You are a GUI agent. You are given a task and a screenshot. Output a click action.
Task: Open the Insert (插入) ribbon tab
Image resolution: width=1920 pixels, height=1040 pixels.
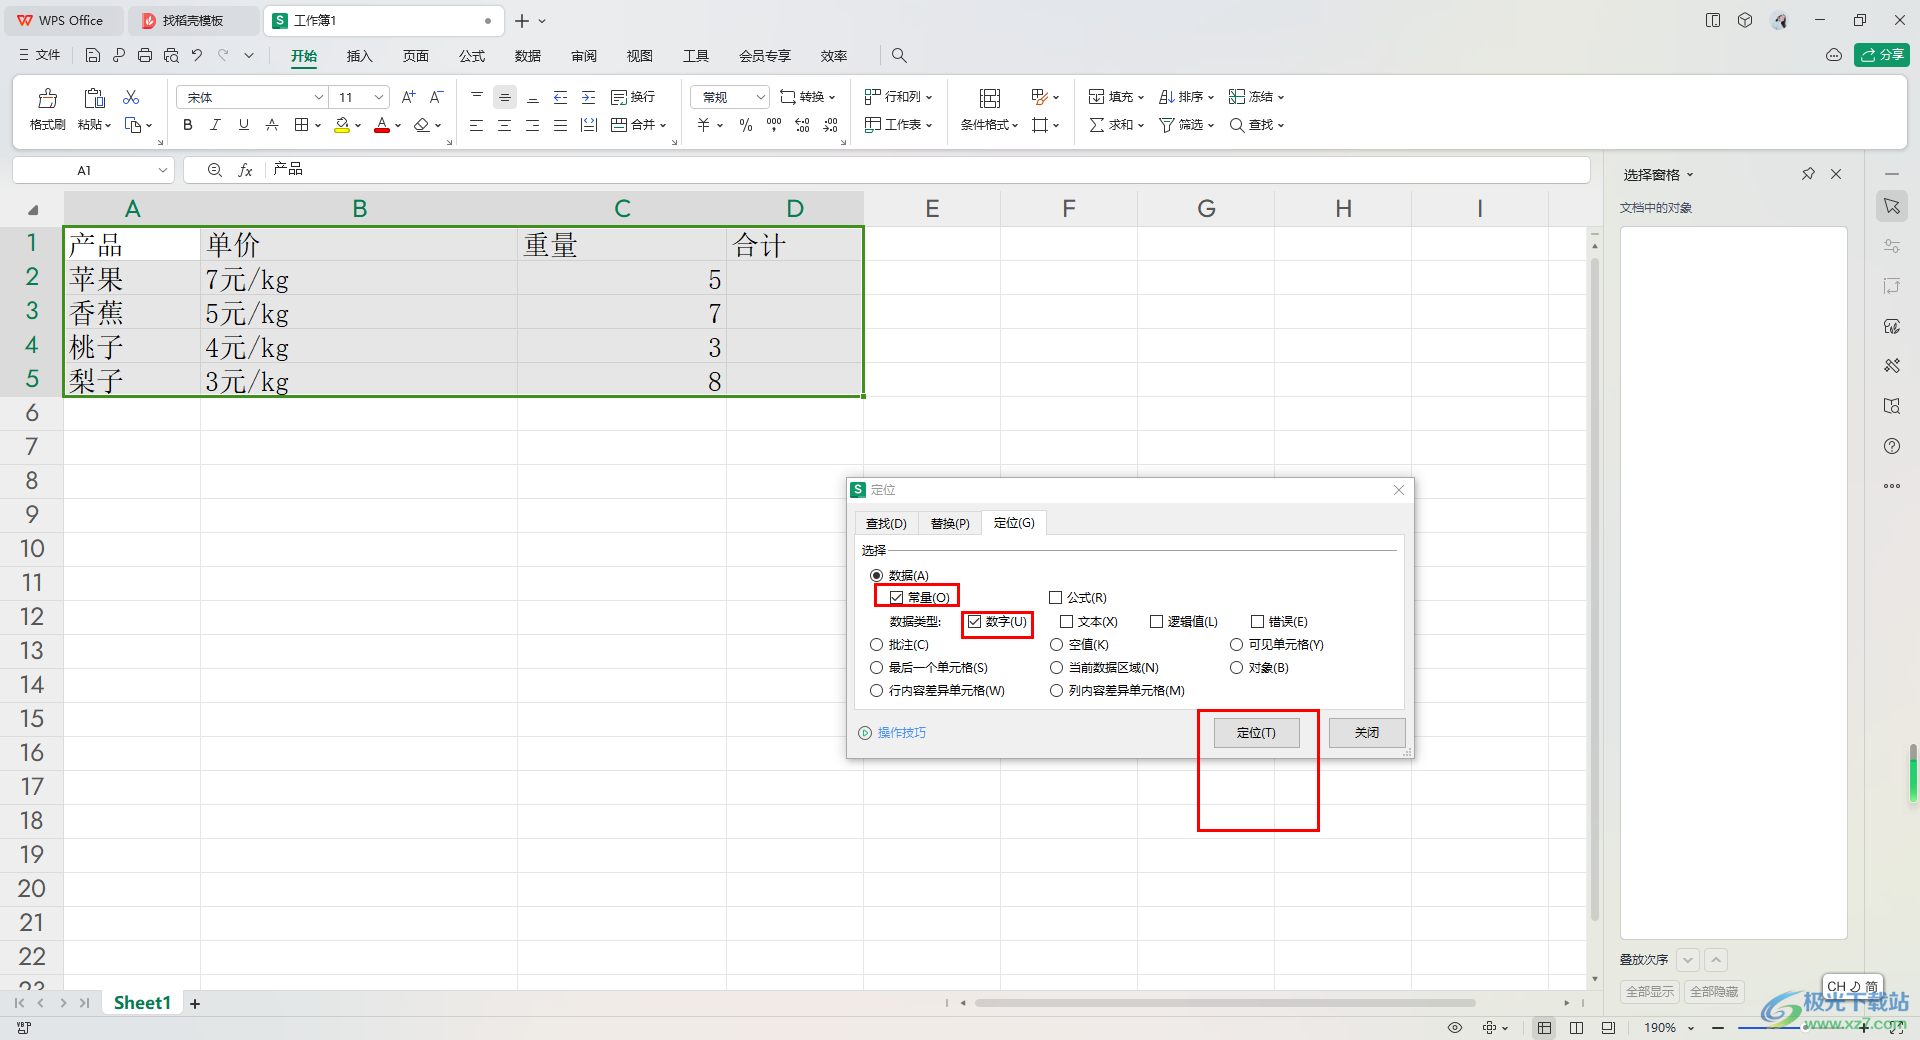(359, 56)
